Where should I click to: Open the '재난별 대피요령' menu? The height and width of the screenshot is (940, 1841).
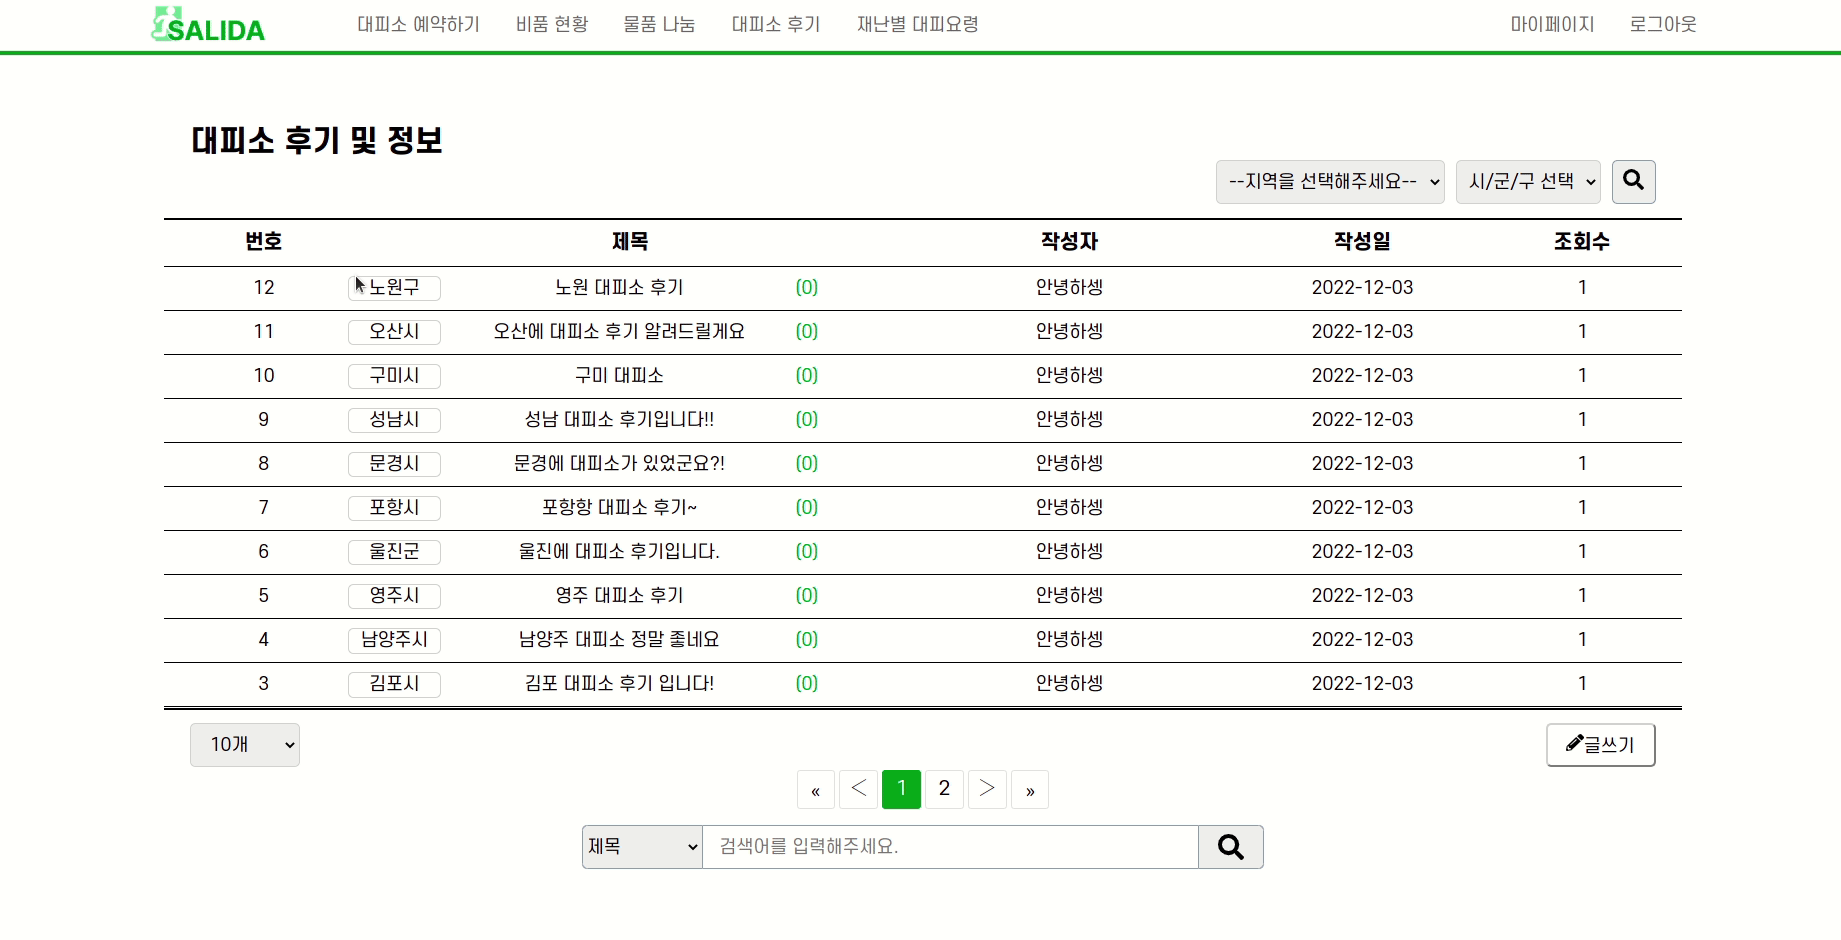[918, 25]
